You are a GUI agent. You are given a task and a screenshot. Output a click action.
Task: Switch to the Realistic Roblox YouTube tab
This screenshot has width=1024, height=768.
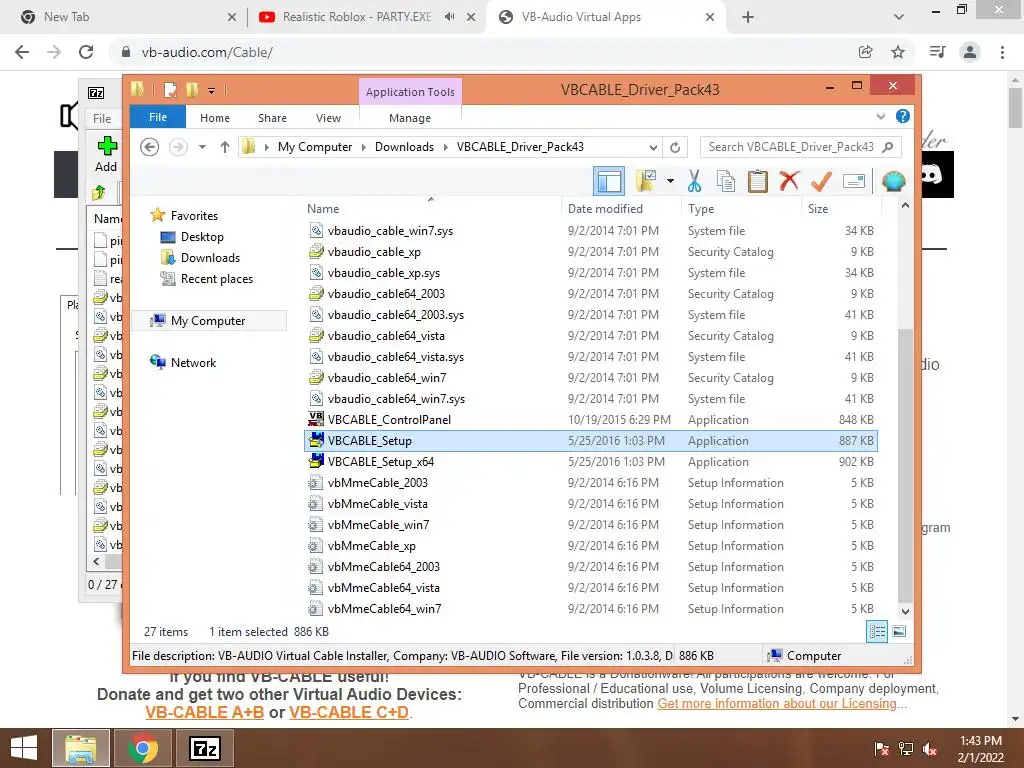click(x=357, y=17)
